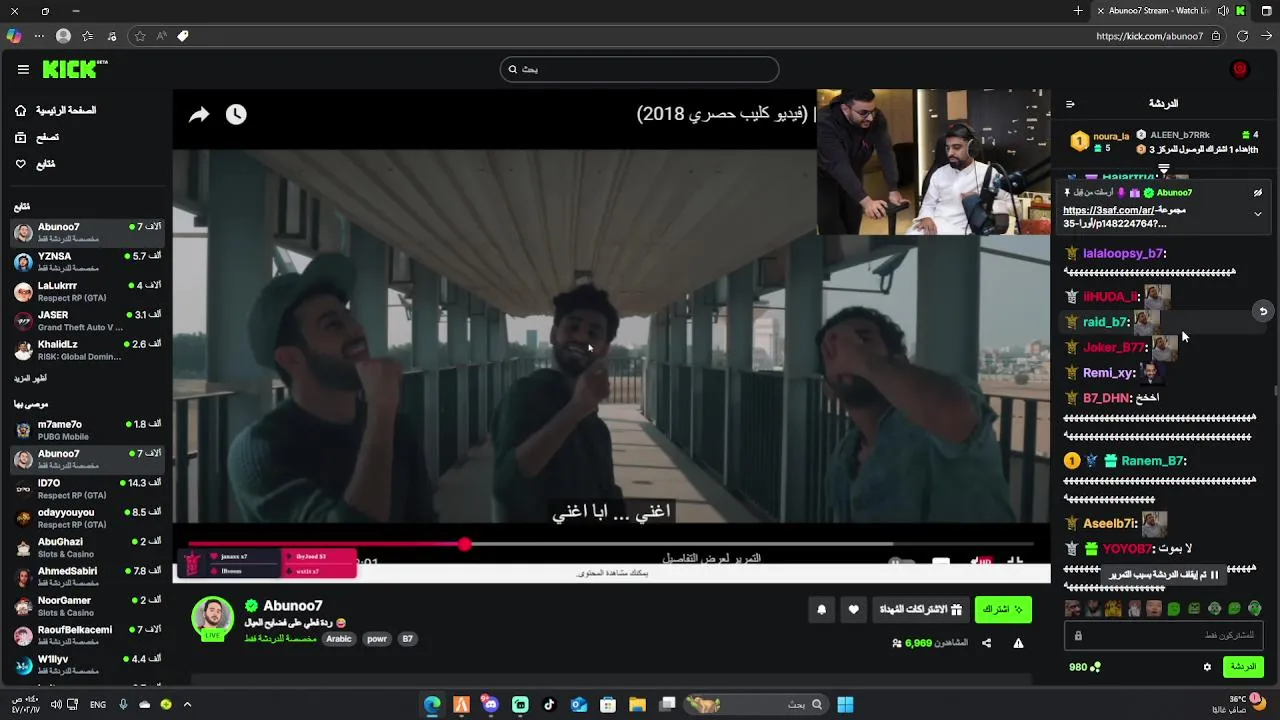The height and width of the screenshot is (720, 1280).
Task: Click the first green Kick emote in the quick emote row
Action: (x=1174, y=608)
